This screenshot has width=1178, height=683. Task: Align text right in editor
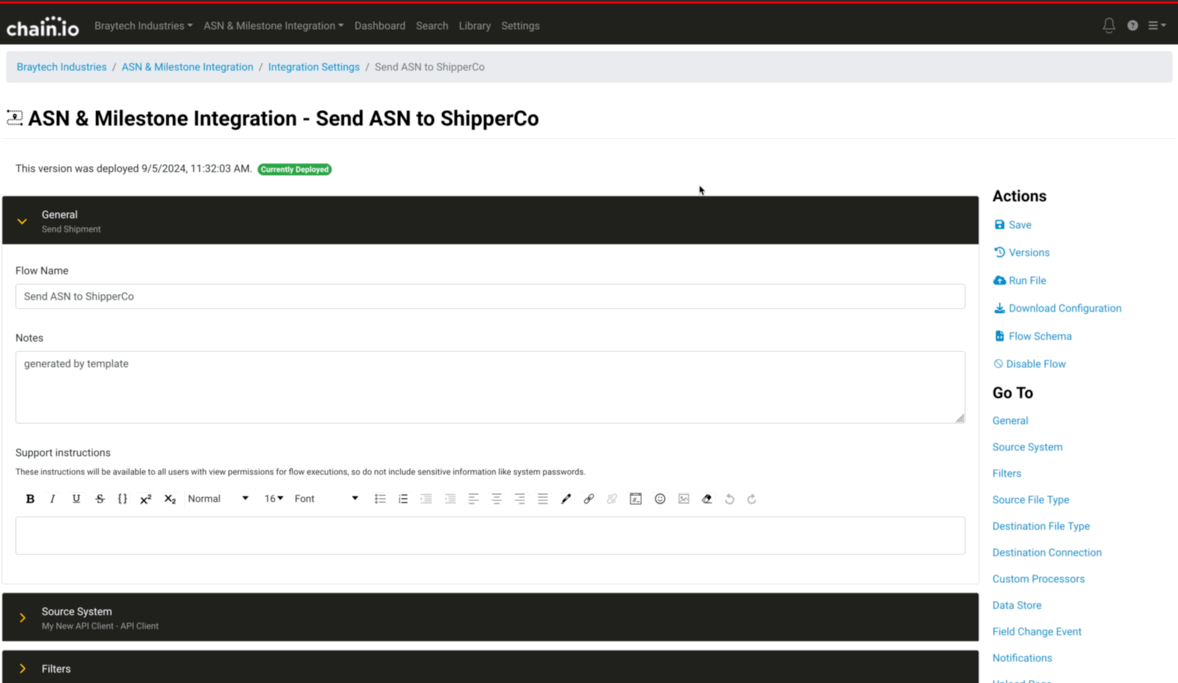coord(520,499)
